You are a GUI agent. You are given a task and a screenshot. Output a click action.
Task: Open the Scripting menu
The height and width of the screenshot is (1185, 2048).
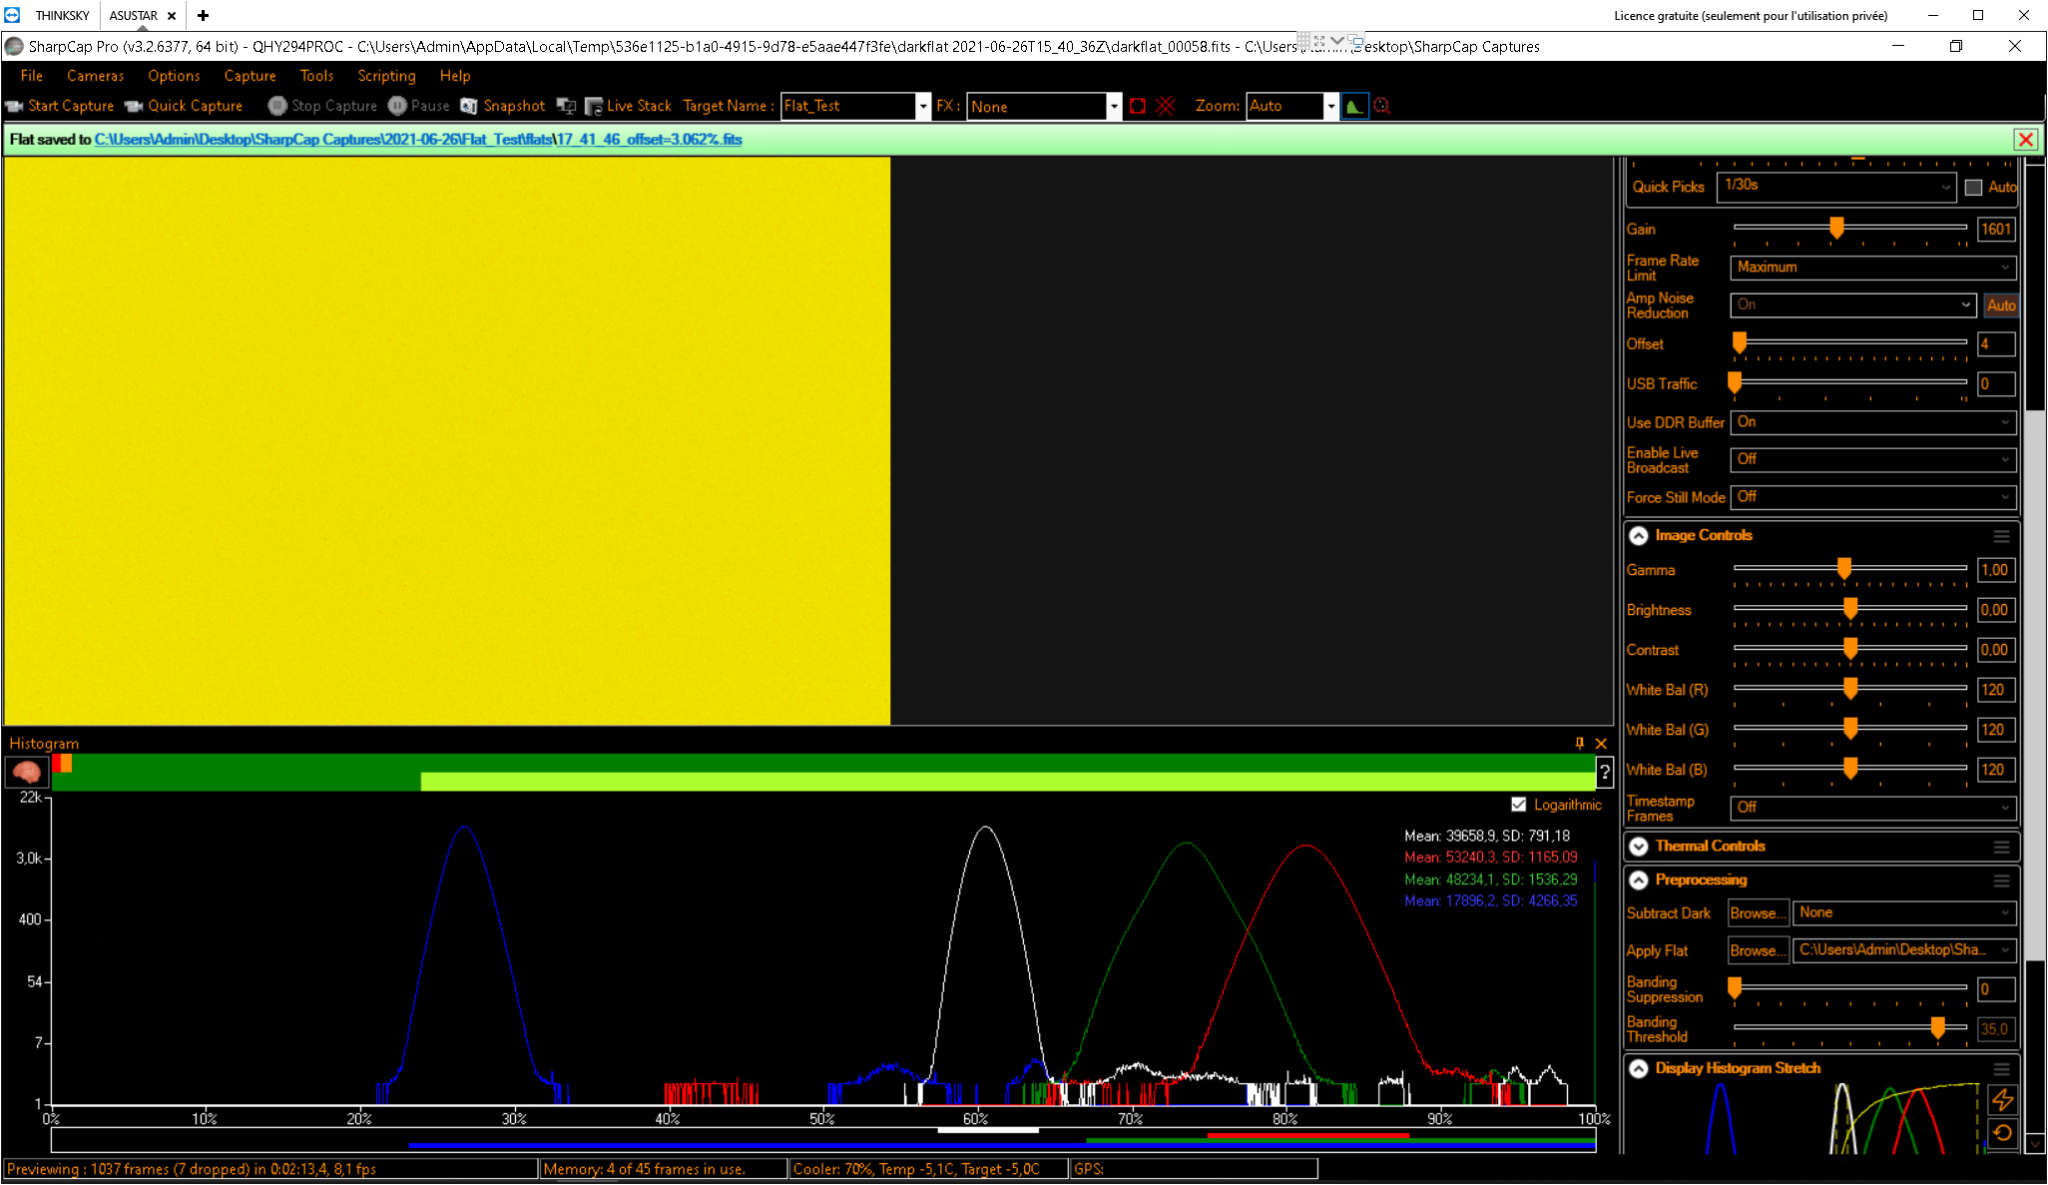(x=386, y=76)
